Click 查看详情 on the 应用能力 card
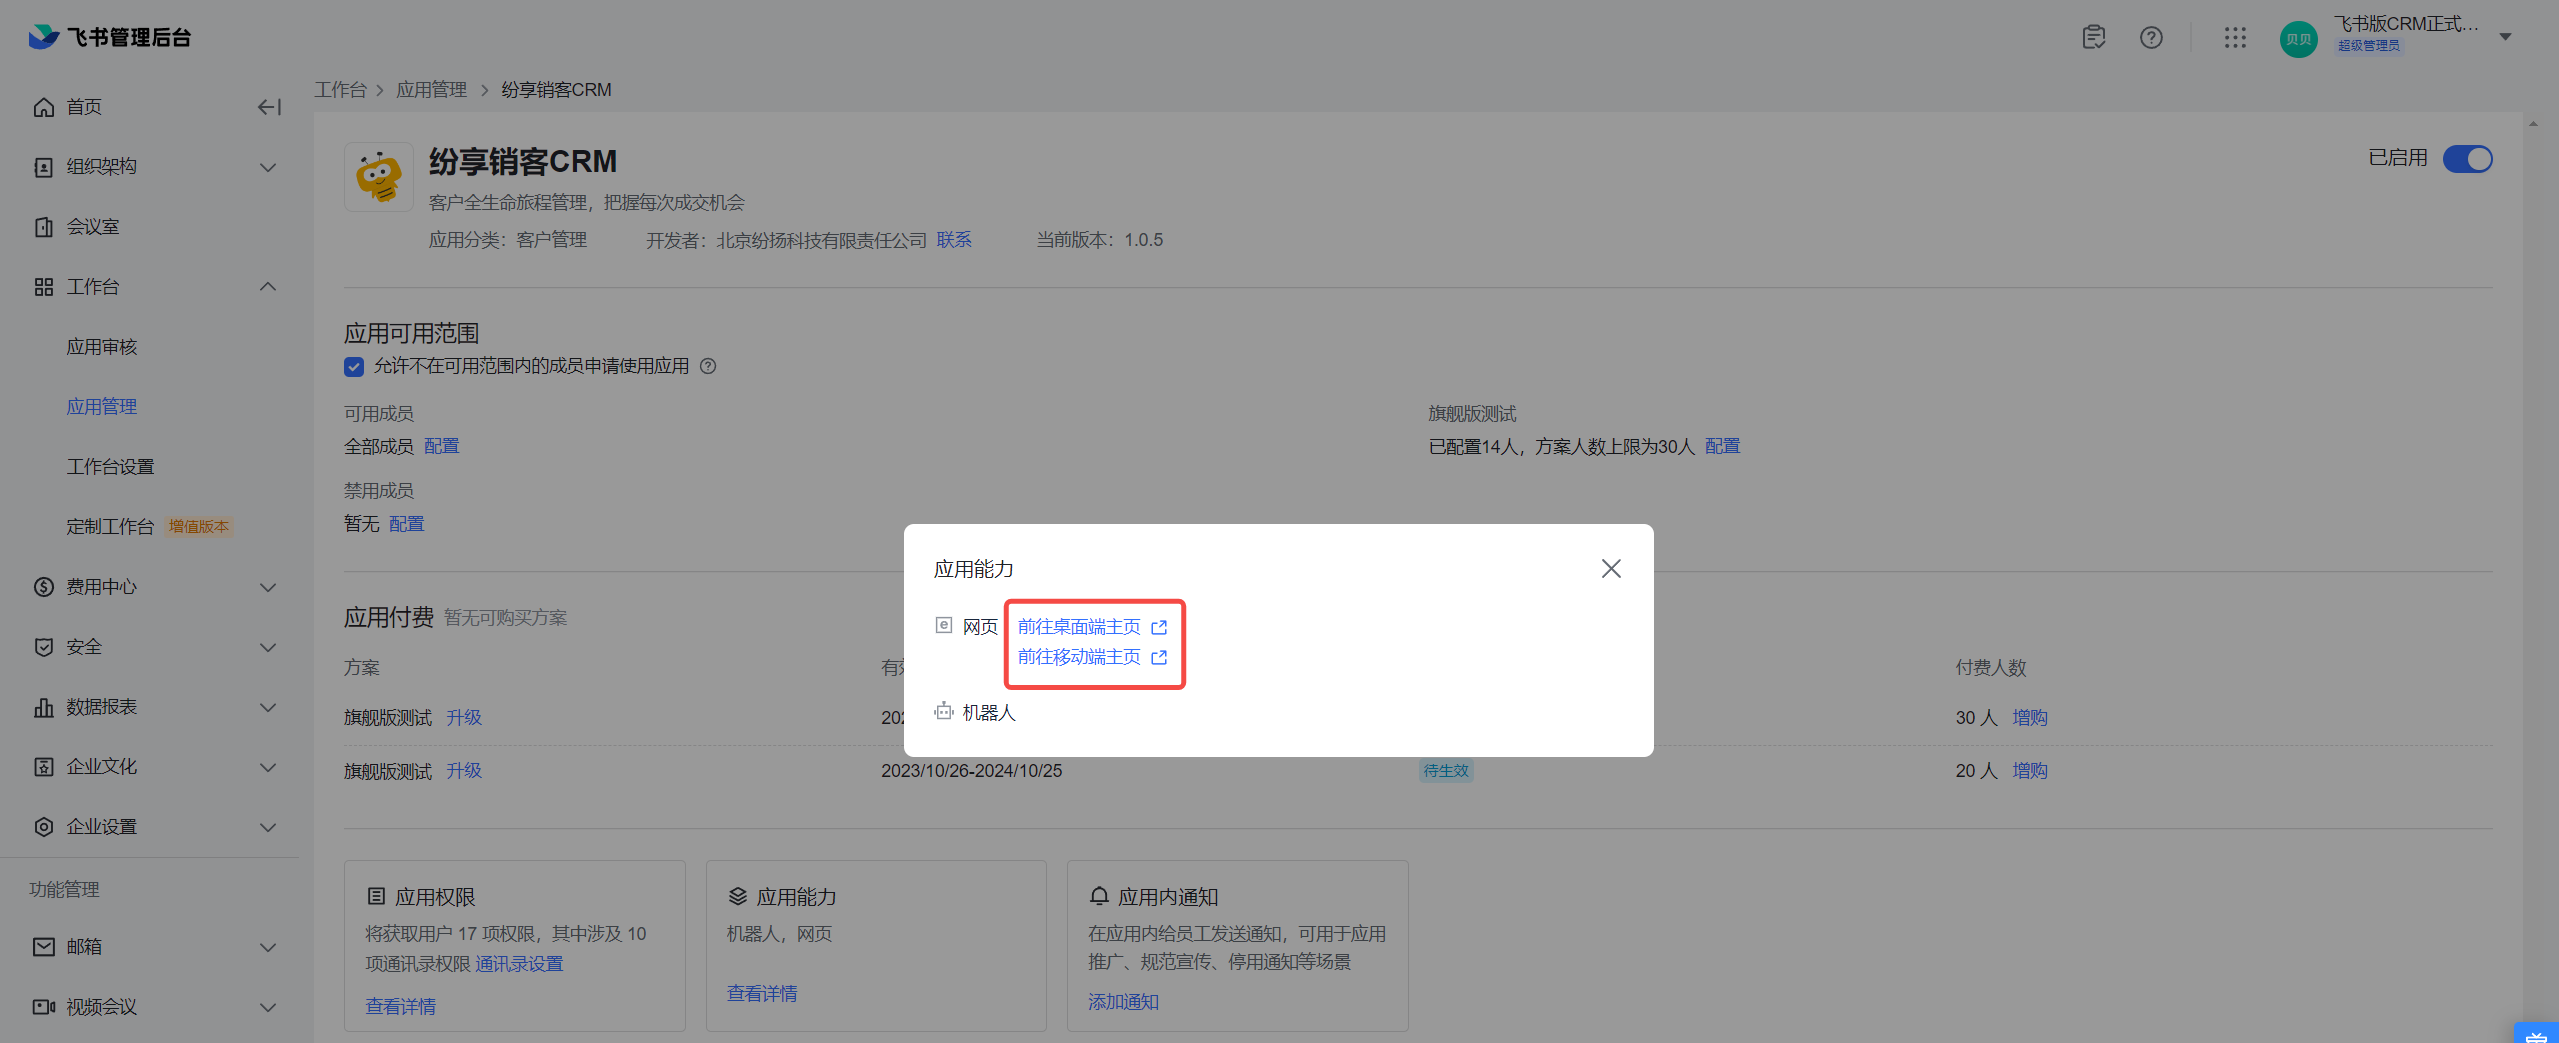Viewport: 2559px width, 1043px height. 762,994
